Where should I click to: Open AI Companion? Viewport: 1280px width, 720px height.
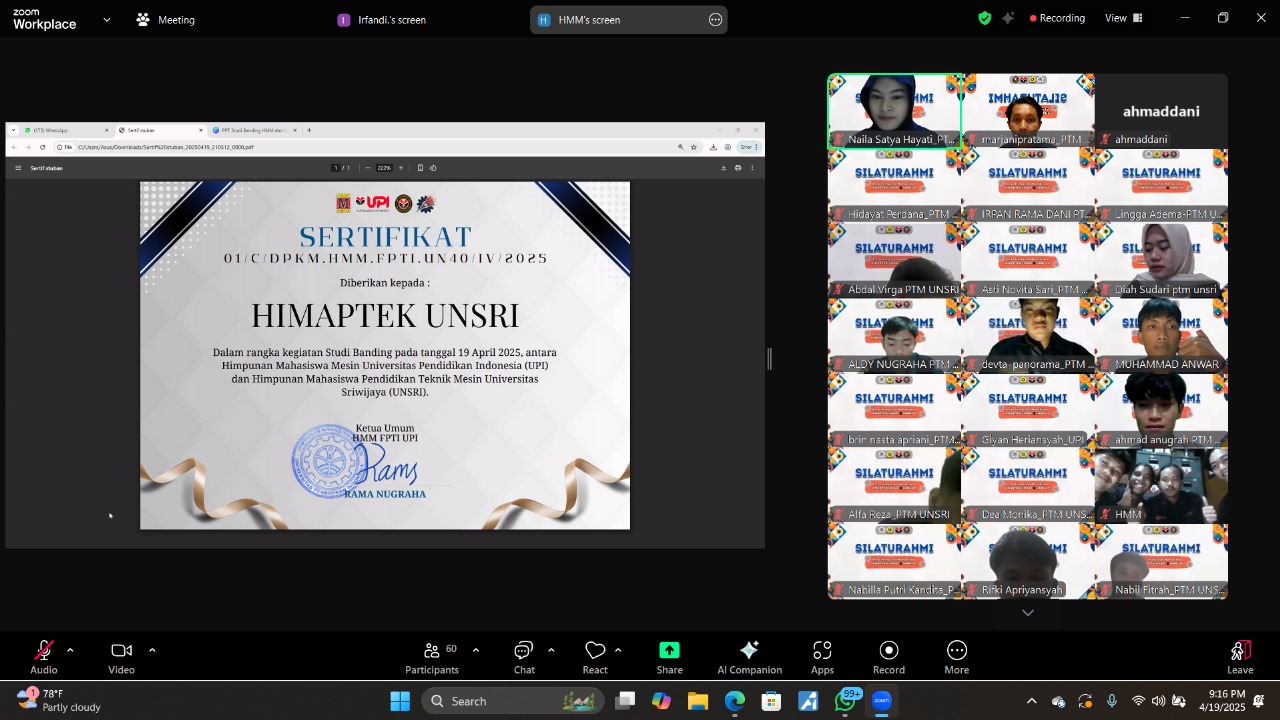(x=749, y=657)
